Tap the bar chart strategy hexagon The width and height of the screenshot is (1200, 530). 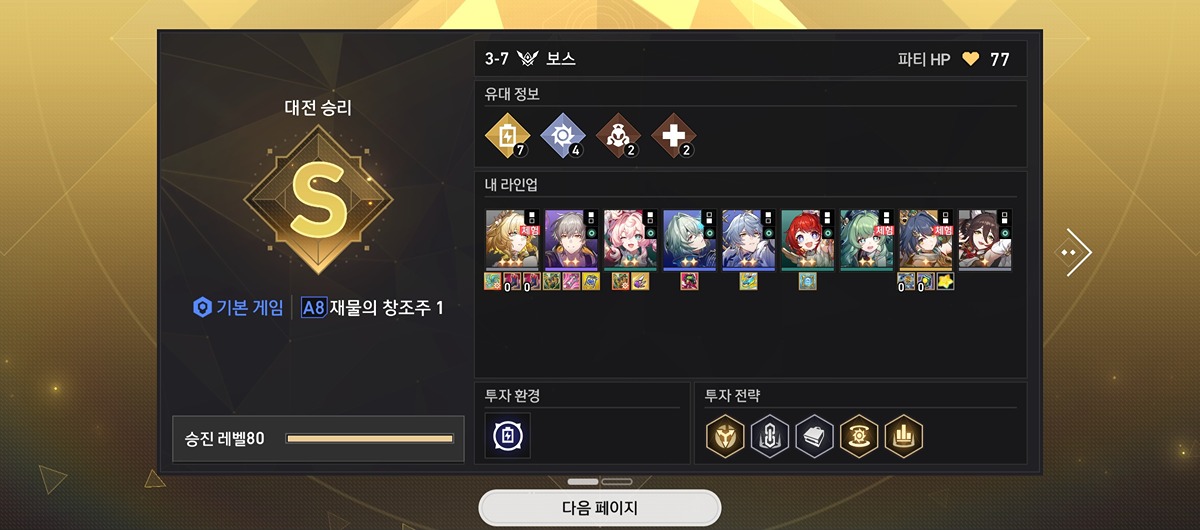pyautogui.click(x=903, y=436)
